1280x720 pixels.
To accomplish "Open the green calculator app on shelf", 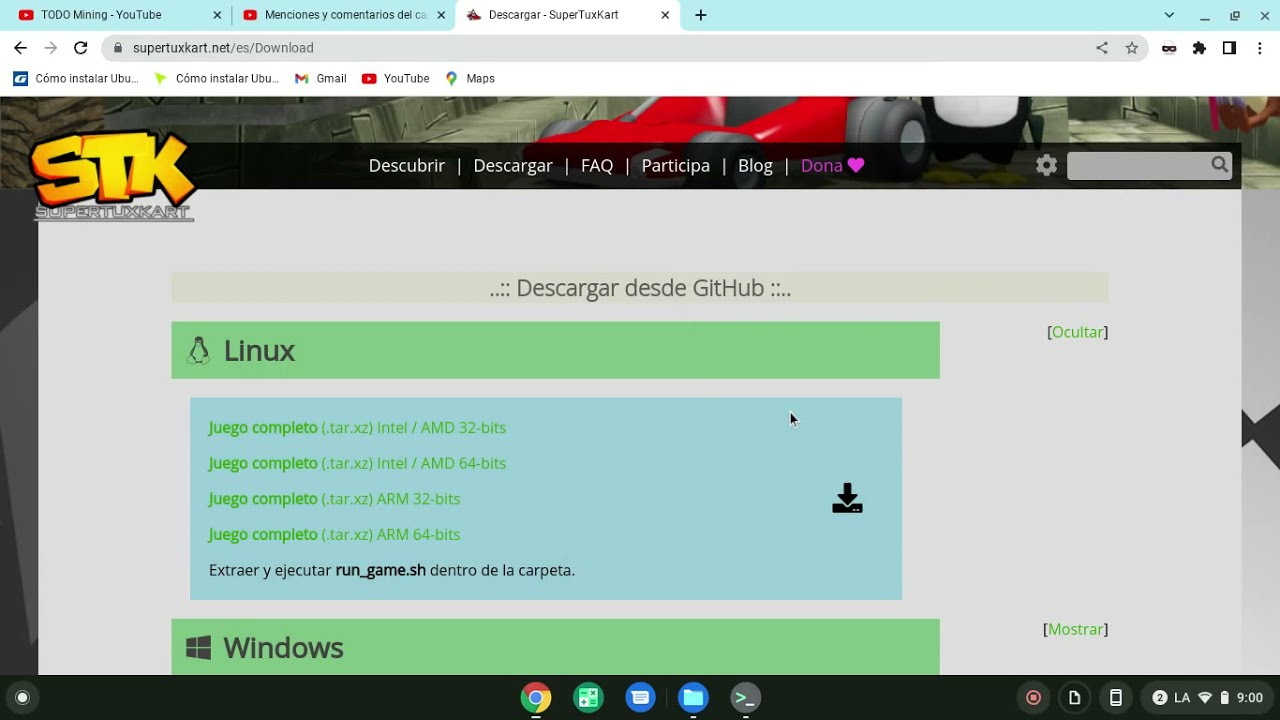I will tap(588, 698).
